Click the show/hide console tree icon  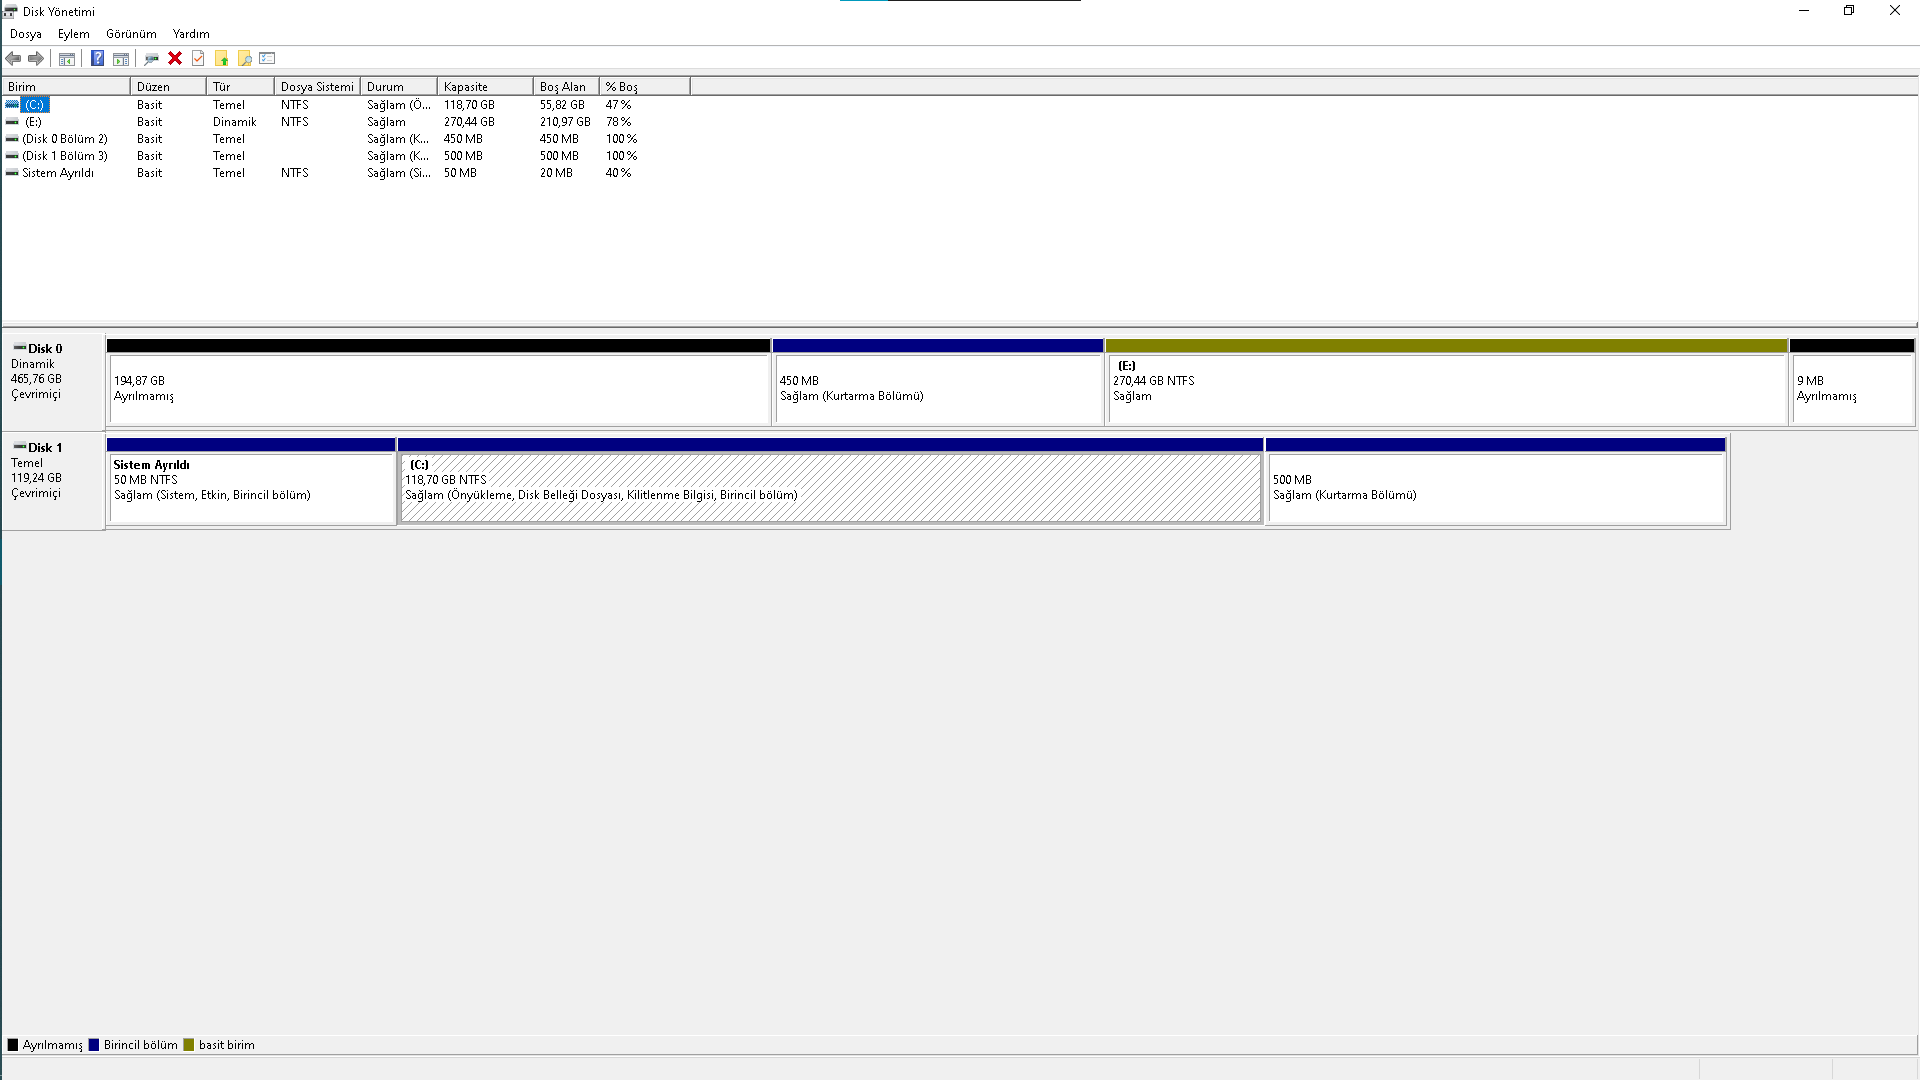click(x=67, y=58)
